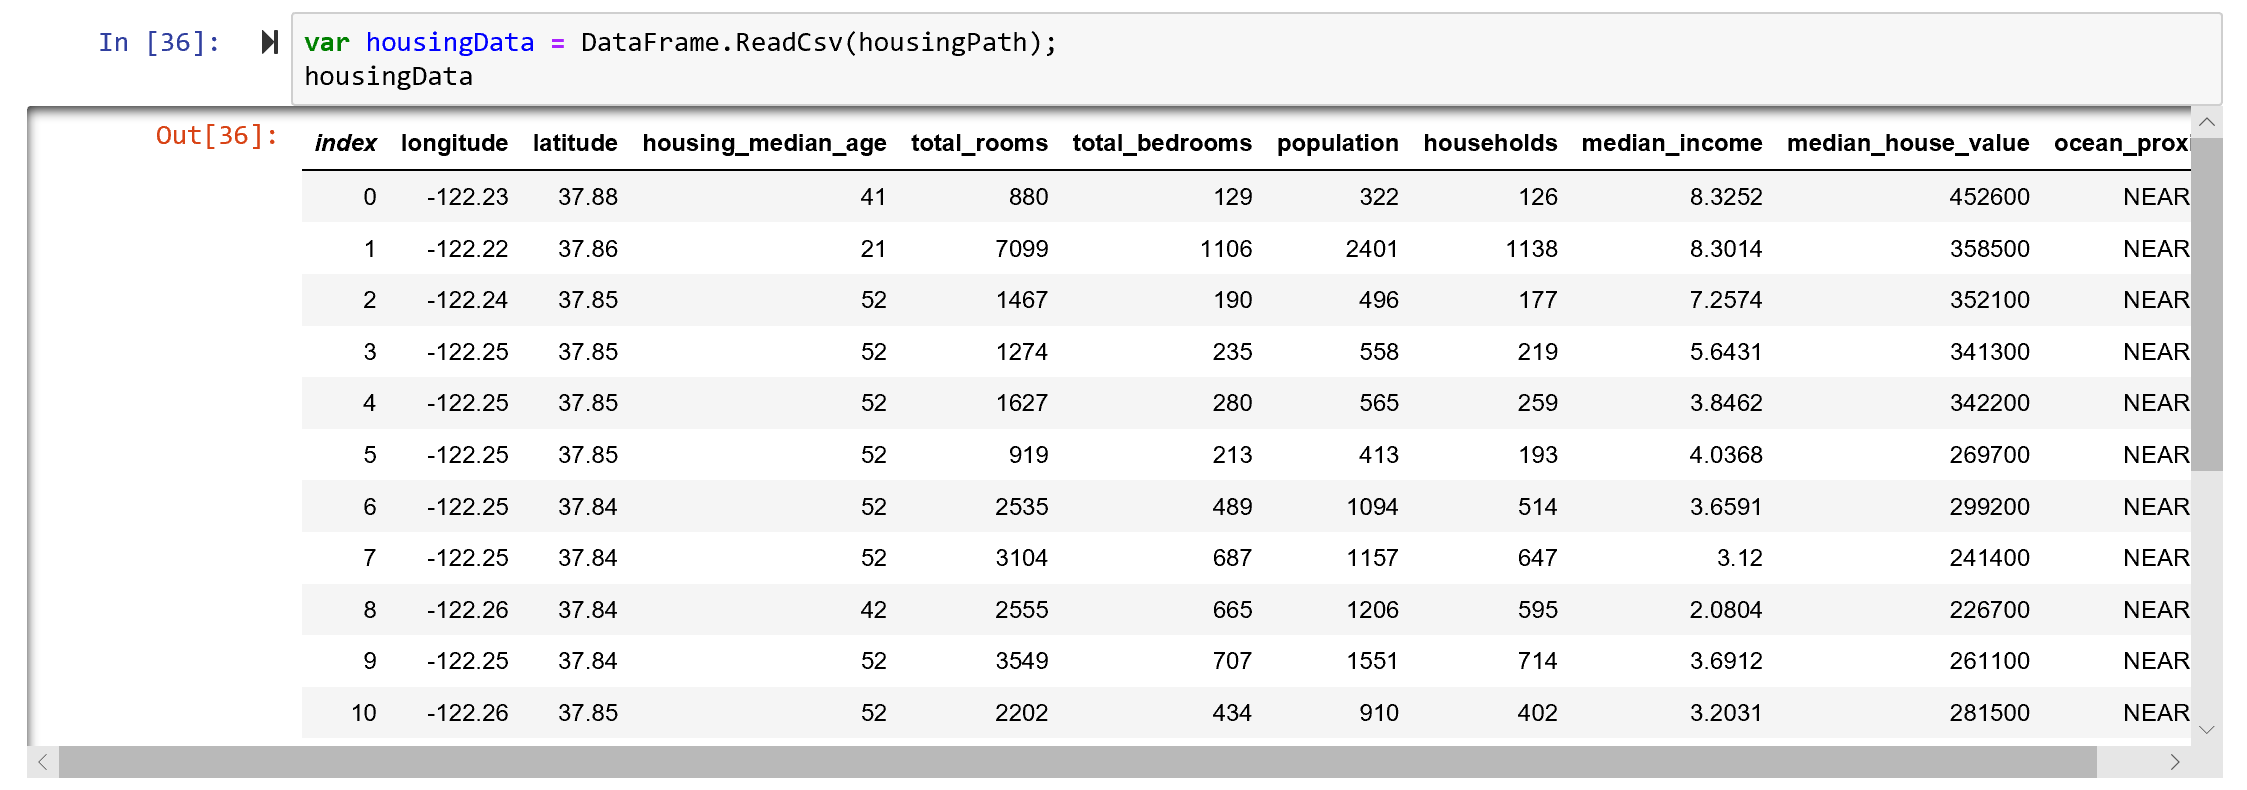Select the row with index 5
The height and width of the screenshot is (790, 2247).
[x=1000, y=454]
